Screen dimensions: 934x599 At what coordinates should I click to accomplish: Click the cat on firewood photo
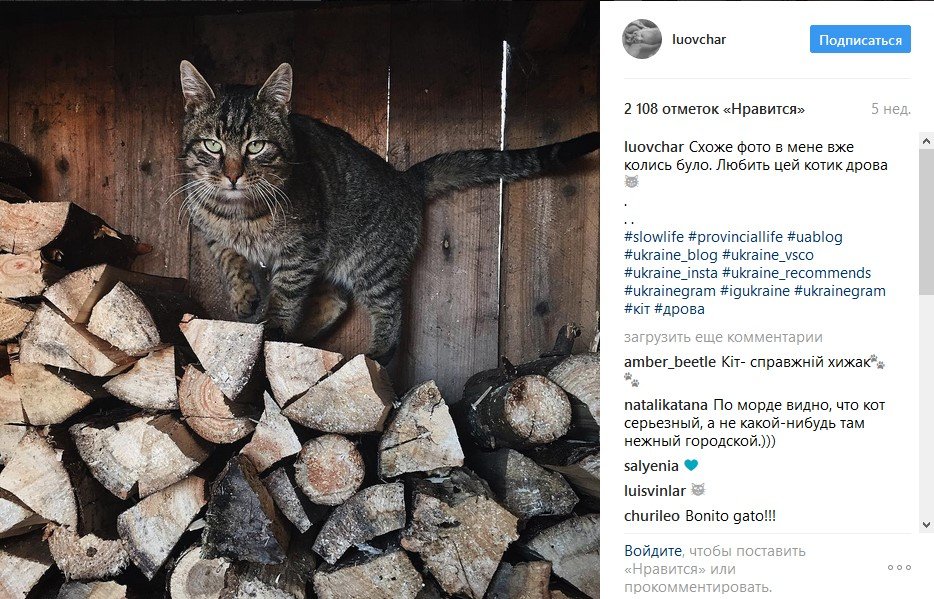click(300, 300)
